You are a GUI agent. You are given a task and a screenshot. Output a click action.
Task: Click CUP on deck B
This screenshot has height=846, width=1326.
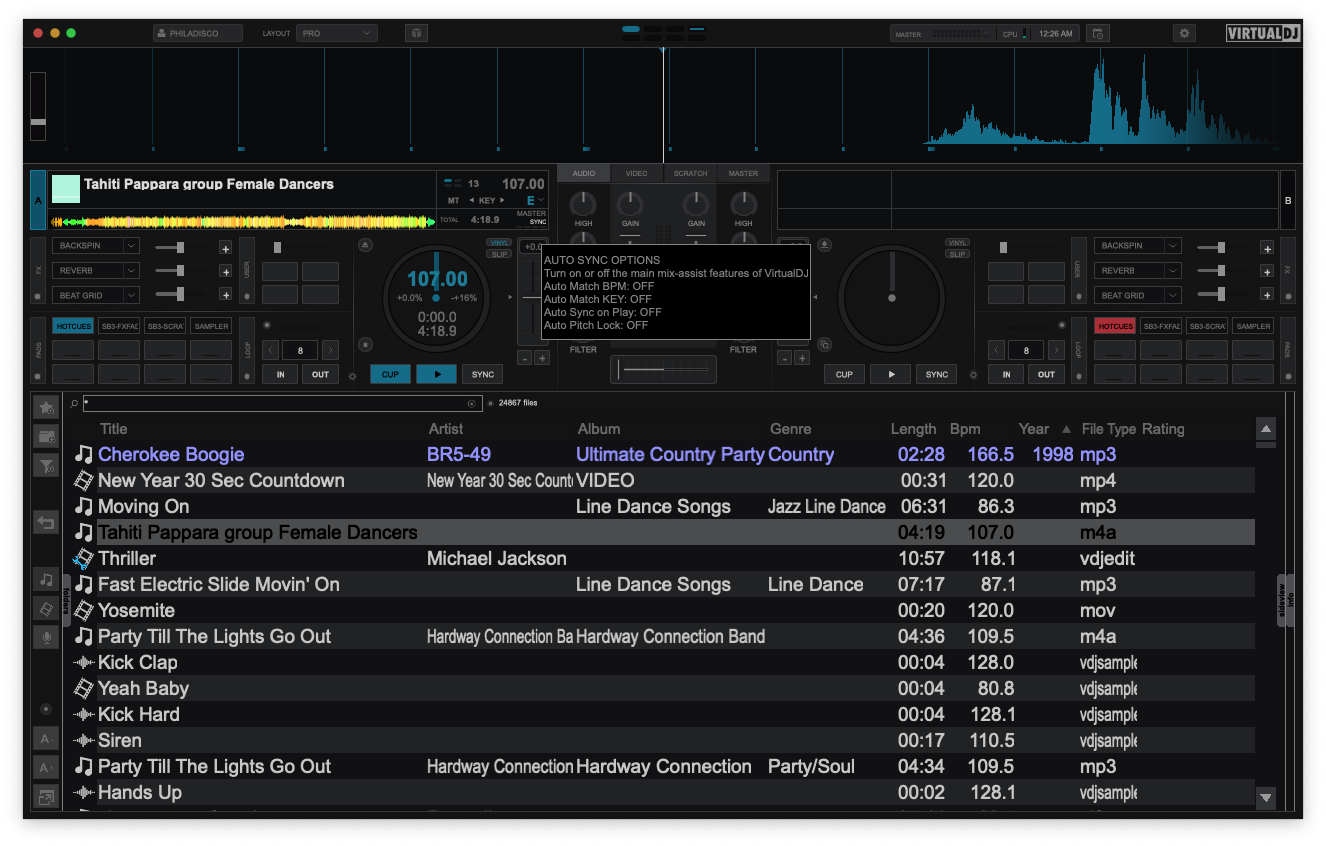(844, 375)
